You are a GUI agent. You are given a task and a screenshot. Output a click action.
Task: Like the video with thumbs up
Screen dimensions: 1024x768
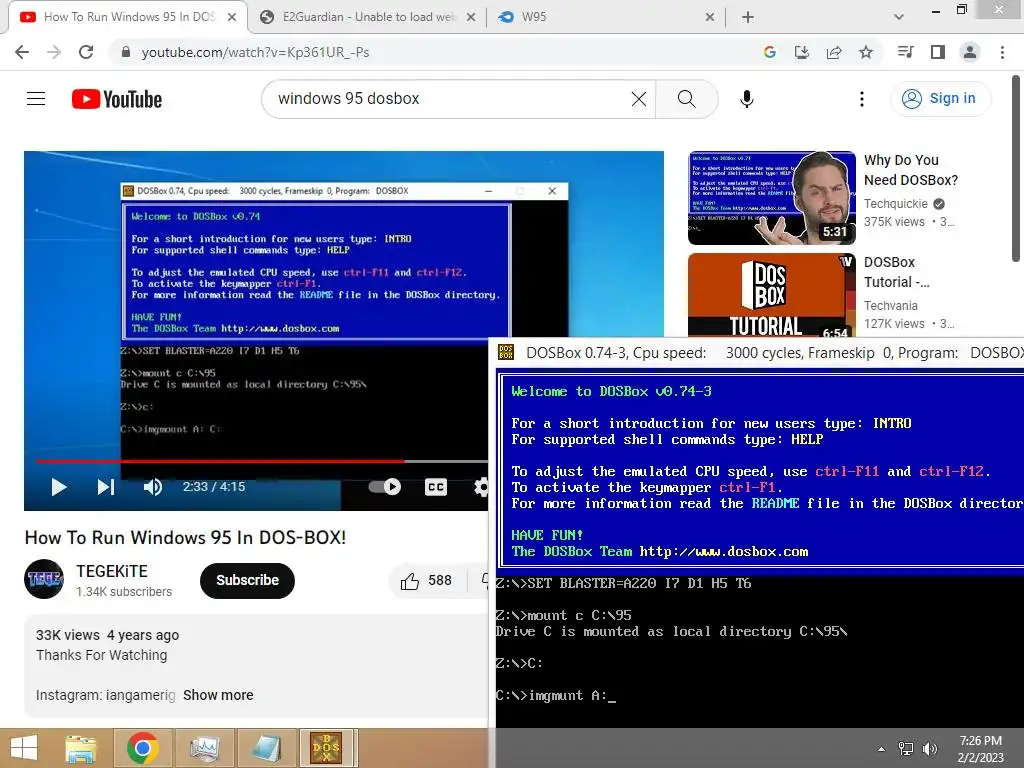tap(409, 581)
